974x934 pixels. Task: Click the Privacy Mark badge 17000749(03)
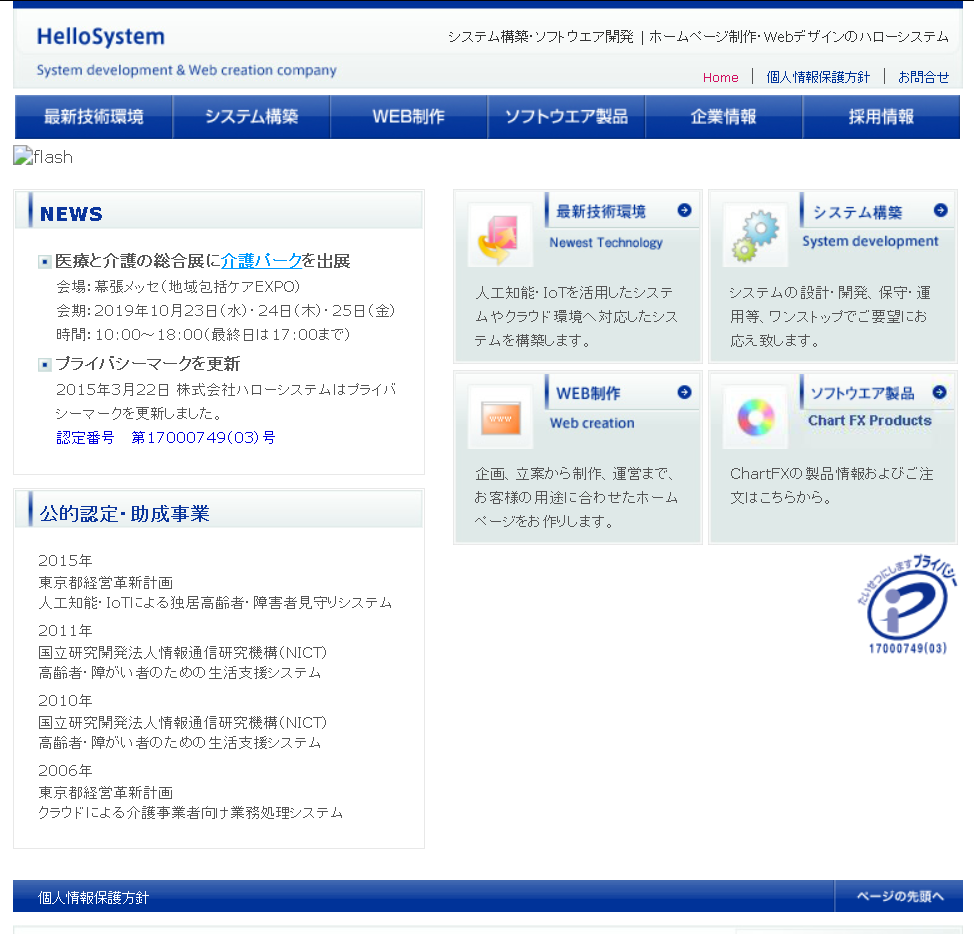coord(907,607)
